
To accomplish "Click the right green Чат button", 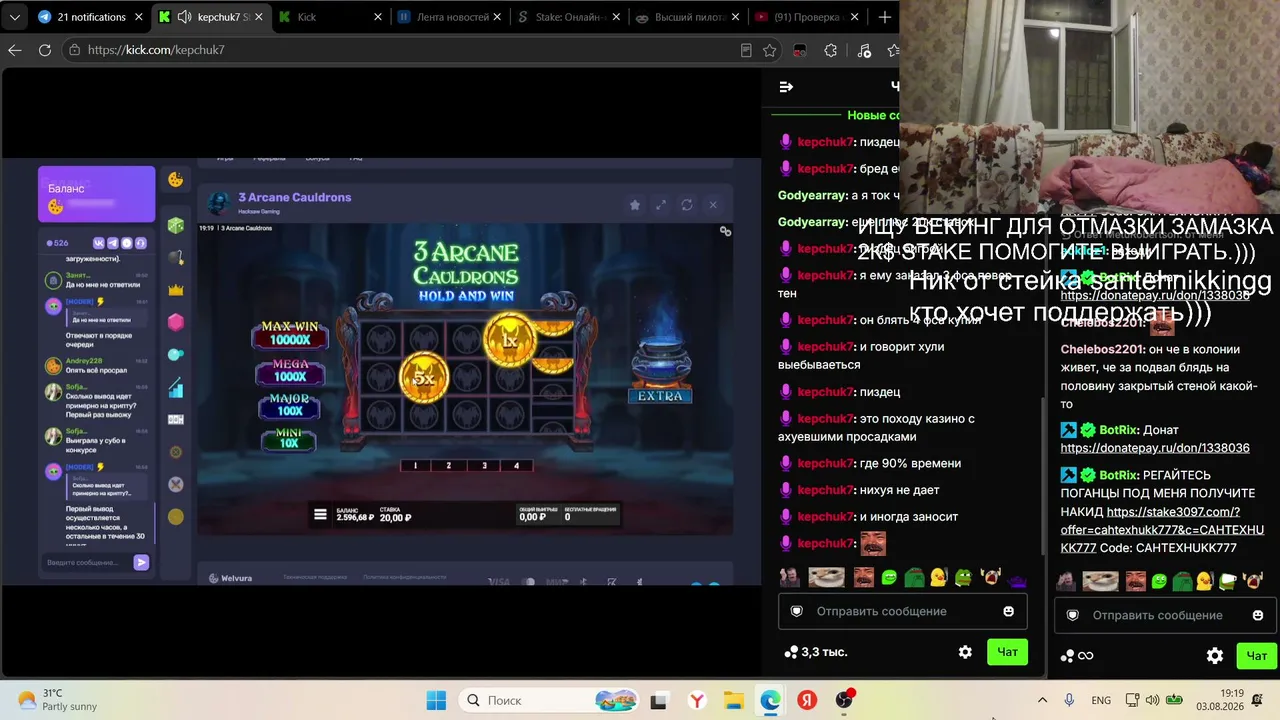I will (x=1257, y=656).
